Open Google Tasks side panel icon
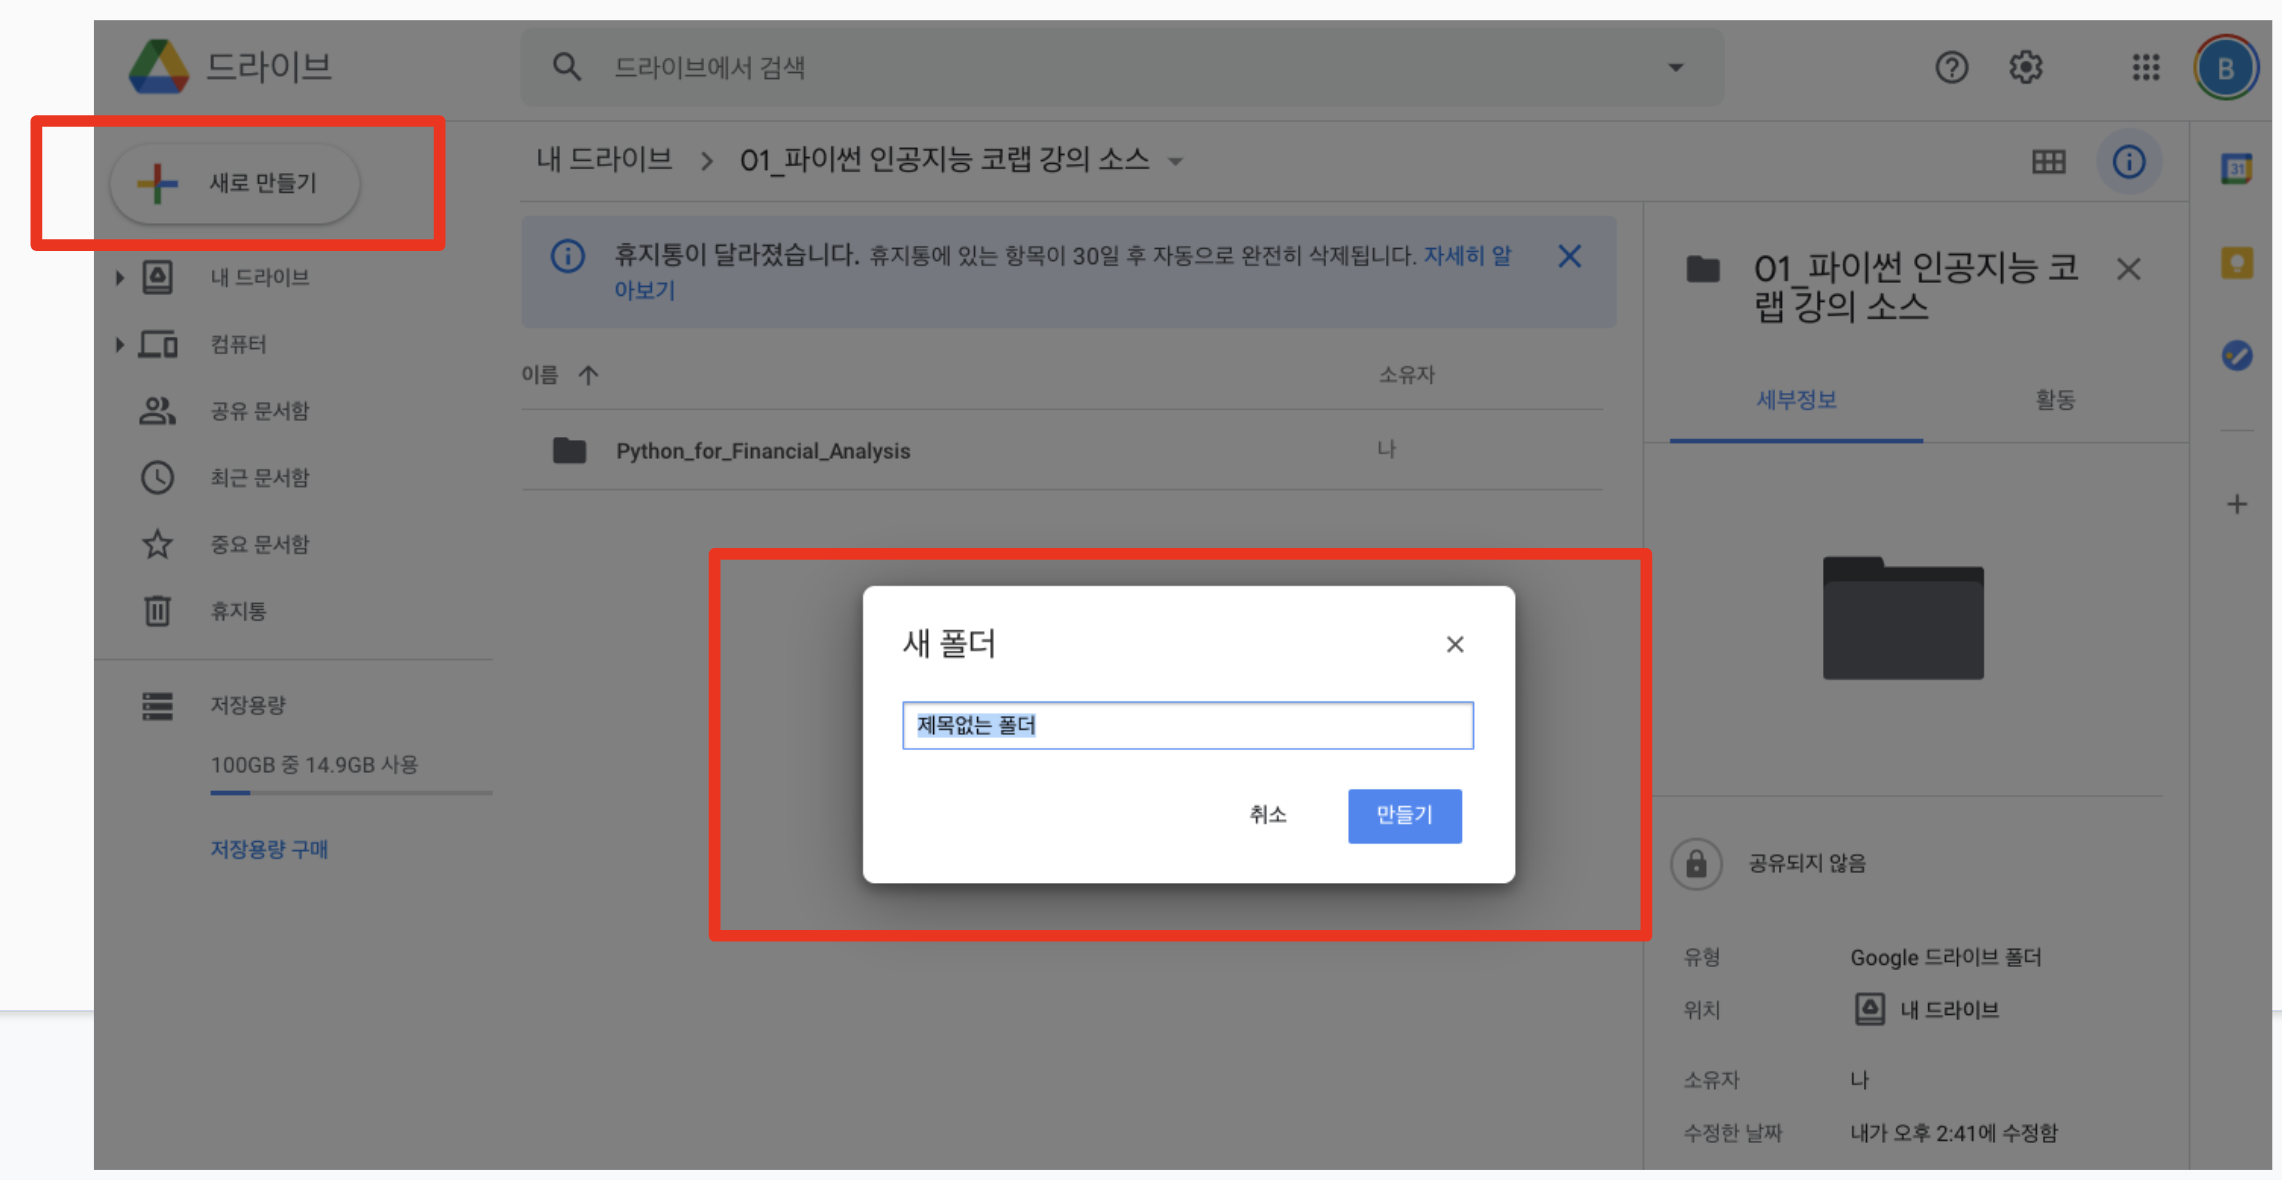Viewport: 2282px width, 1180px height. [2237, 355]
